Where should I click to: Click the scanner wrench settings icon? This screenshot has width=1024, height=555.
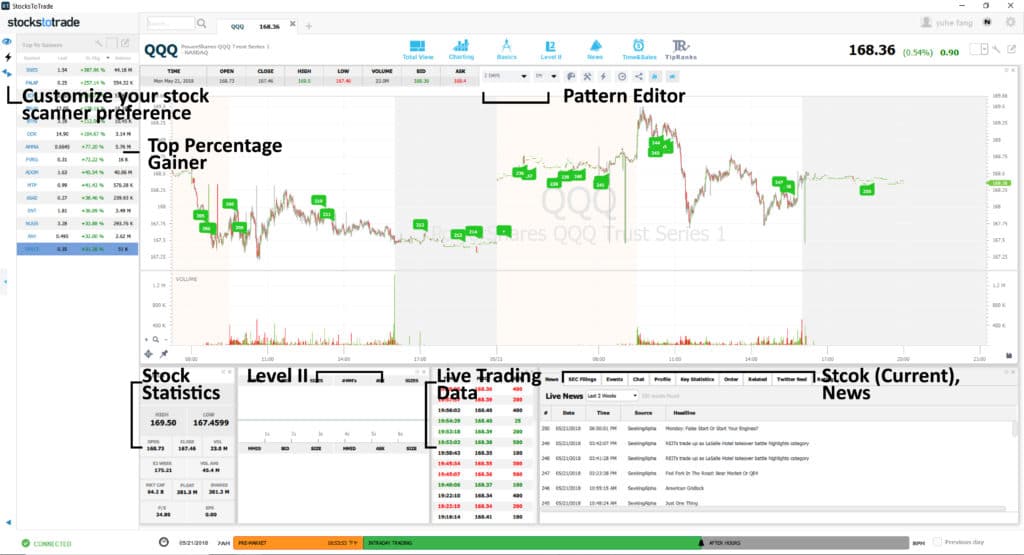point(99,44)
